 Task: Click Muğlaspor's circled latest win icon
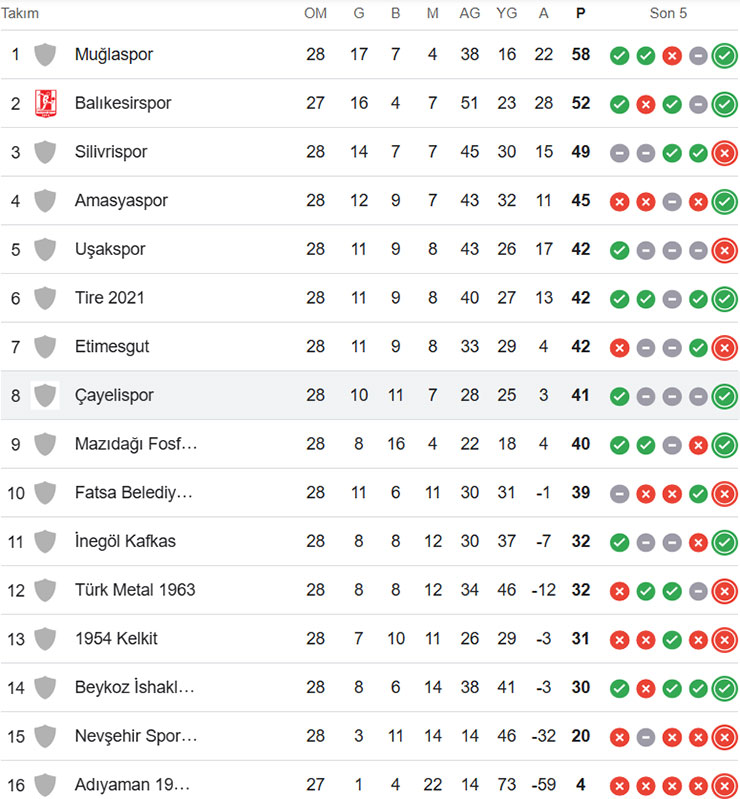(x=724, y=55)
